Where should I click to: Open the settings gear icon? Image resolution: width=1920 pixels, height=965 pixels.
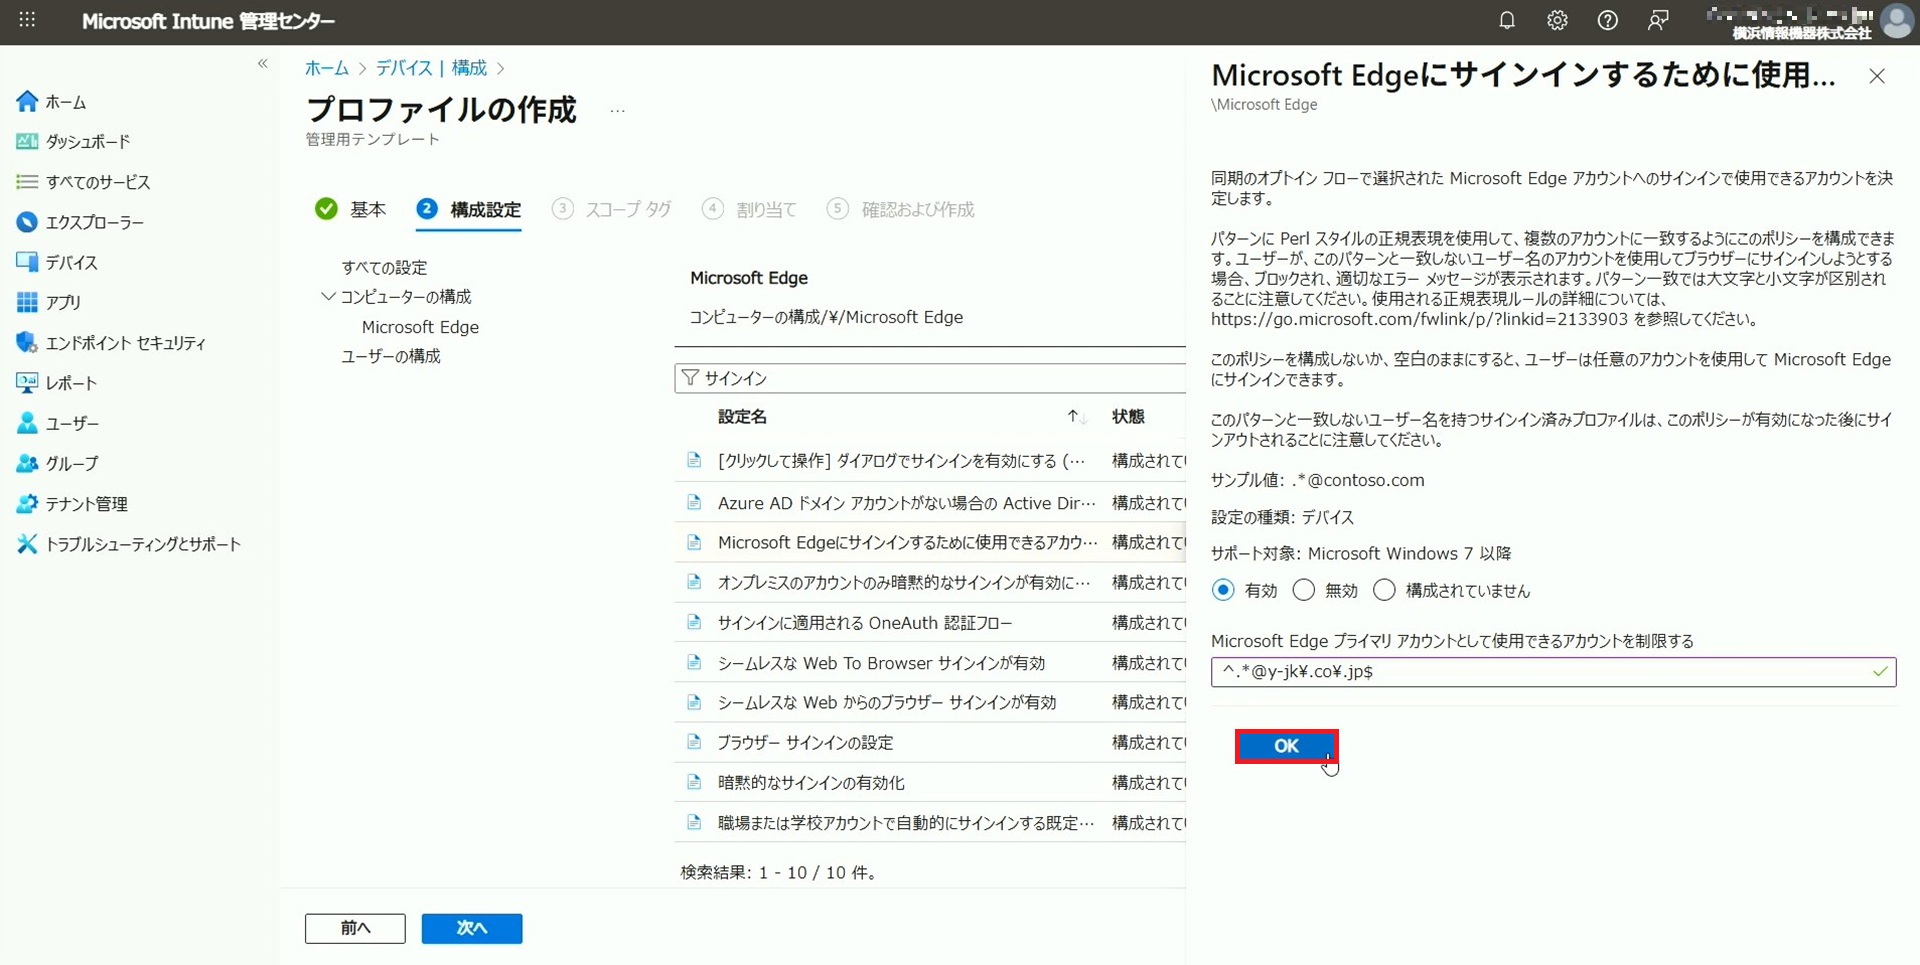(x=1557, y=21)
